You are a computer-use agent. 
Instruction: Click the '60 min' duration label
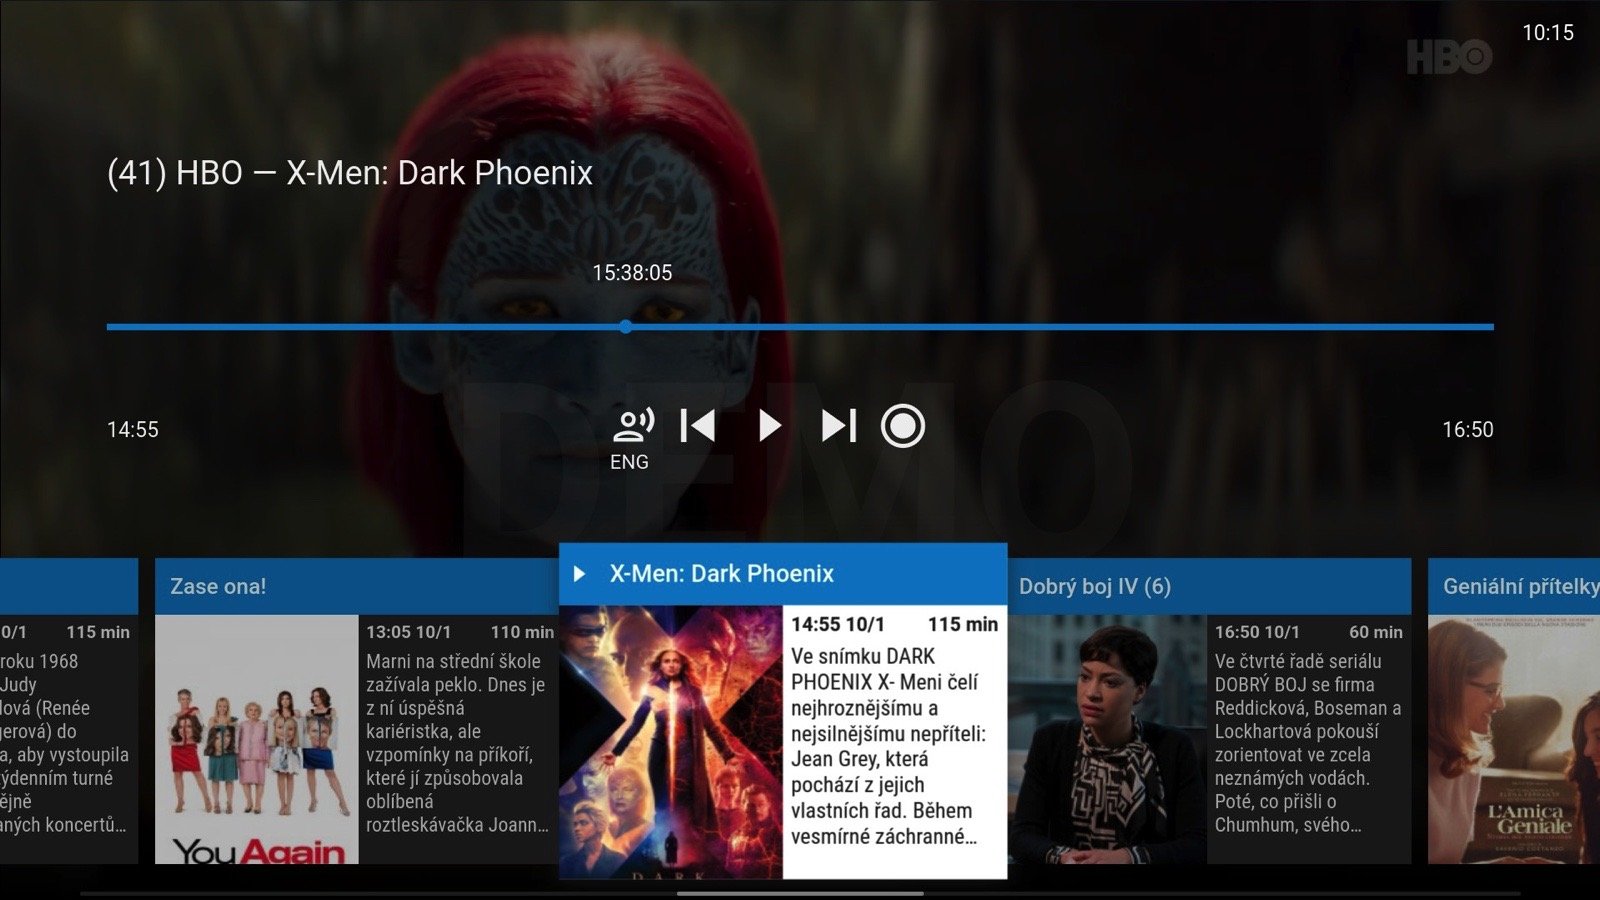[x=1376, y=632]
